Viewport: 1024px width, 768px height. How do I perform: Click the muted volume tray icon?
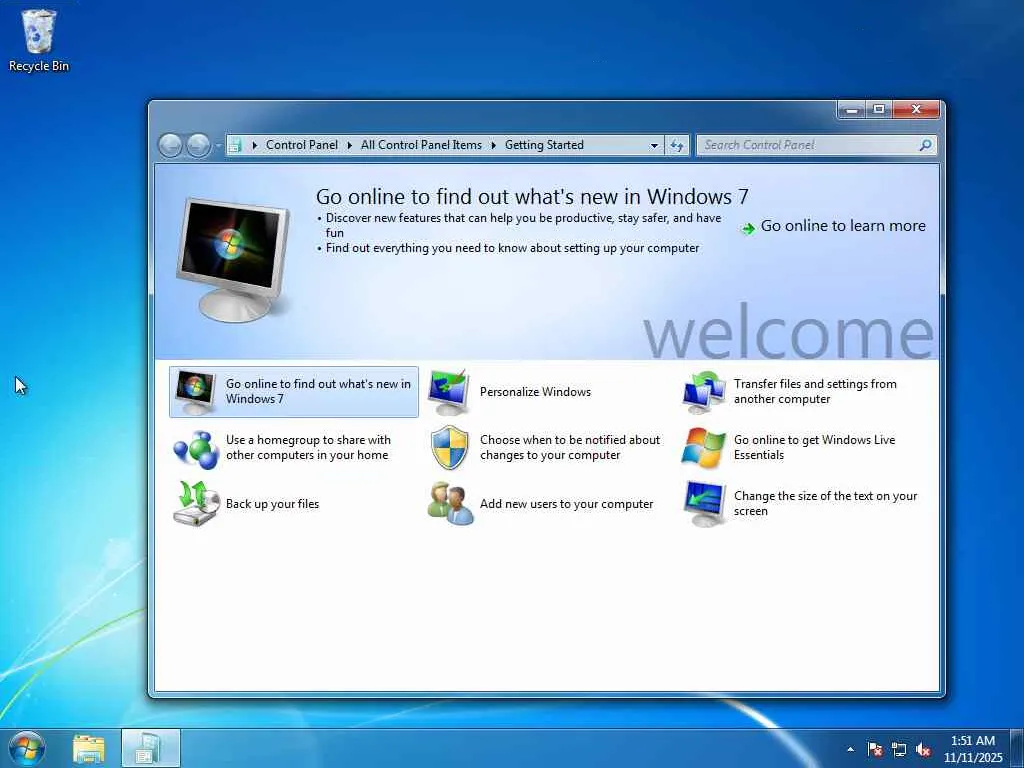923,749
